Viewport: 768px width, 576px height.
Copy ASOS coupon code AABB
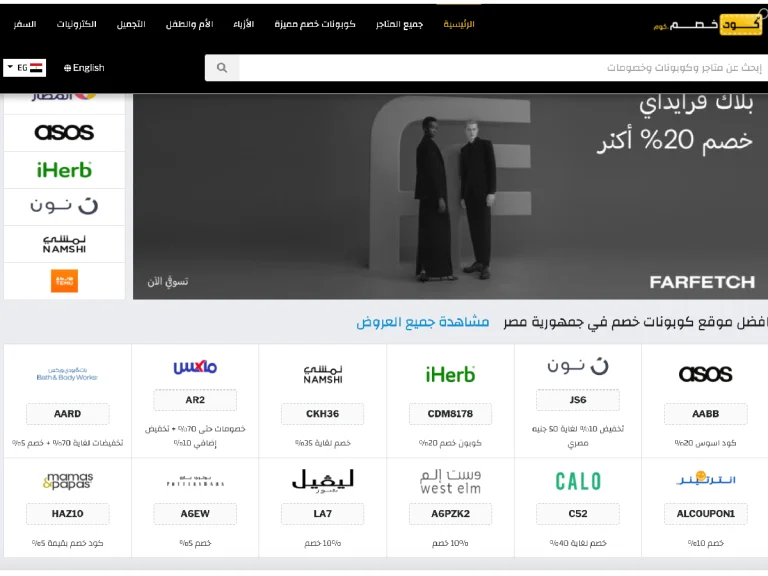(x=705, y=414)
